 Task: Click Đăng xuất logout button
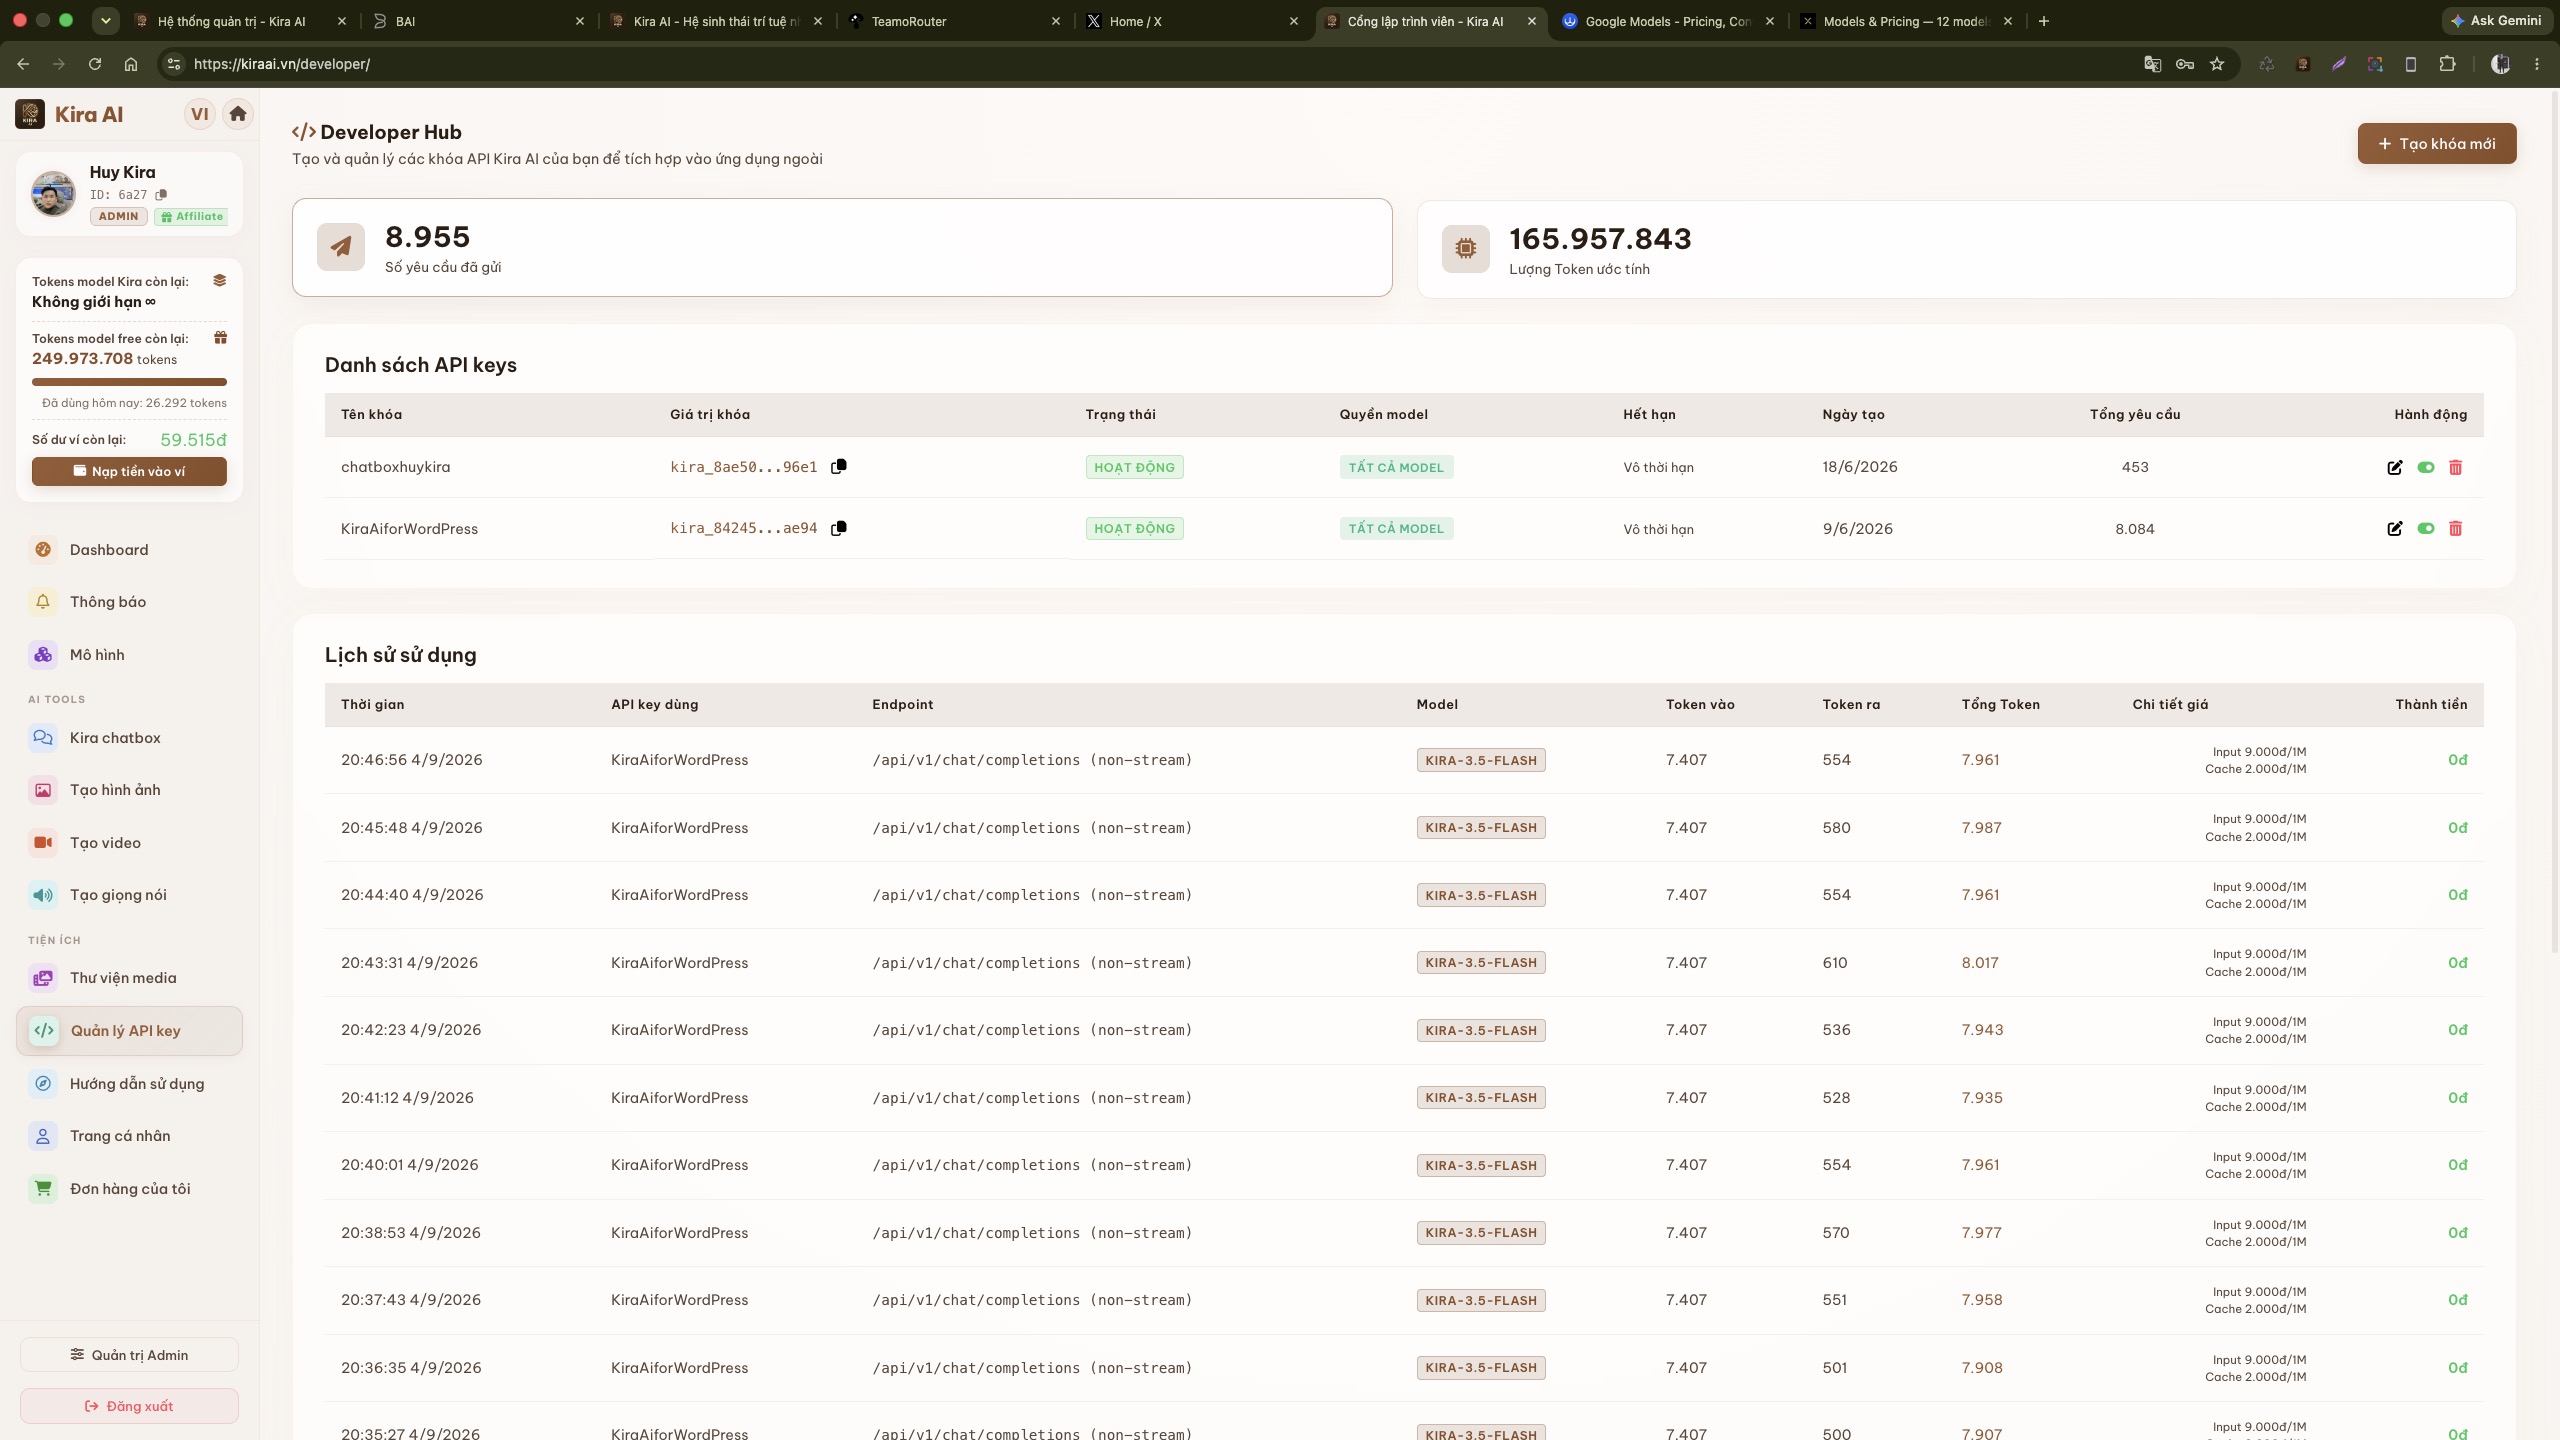[129, 1406]
